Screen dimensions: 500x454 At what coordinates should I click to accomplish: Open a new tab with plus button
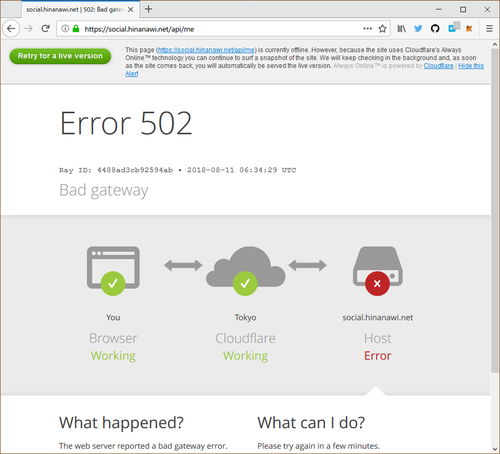pyautogui.click(x=148, y=9)
